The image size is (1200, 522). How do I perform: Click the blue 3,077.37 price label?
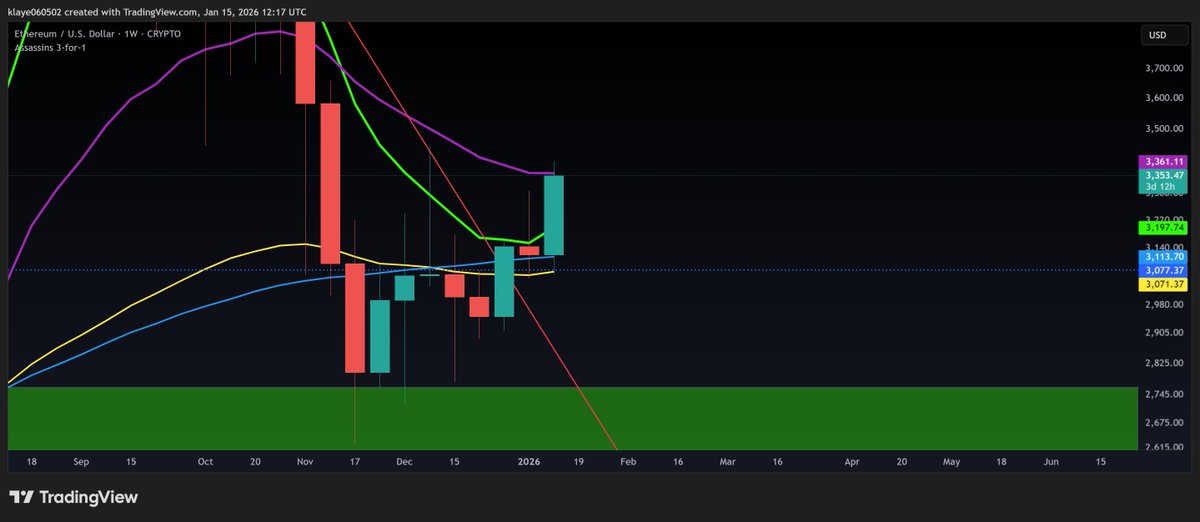click(x=1163, y=270)
